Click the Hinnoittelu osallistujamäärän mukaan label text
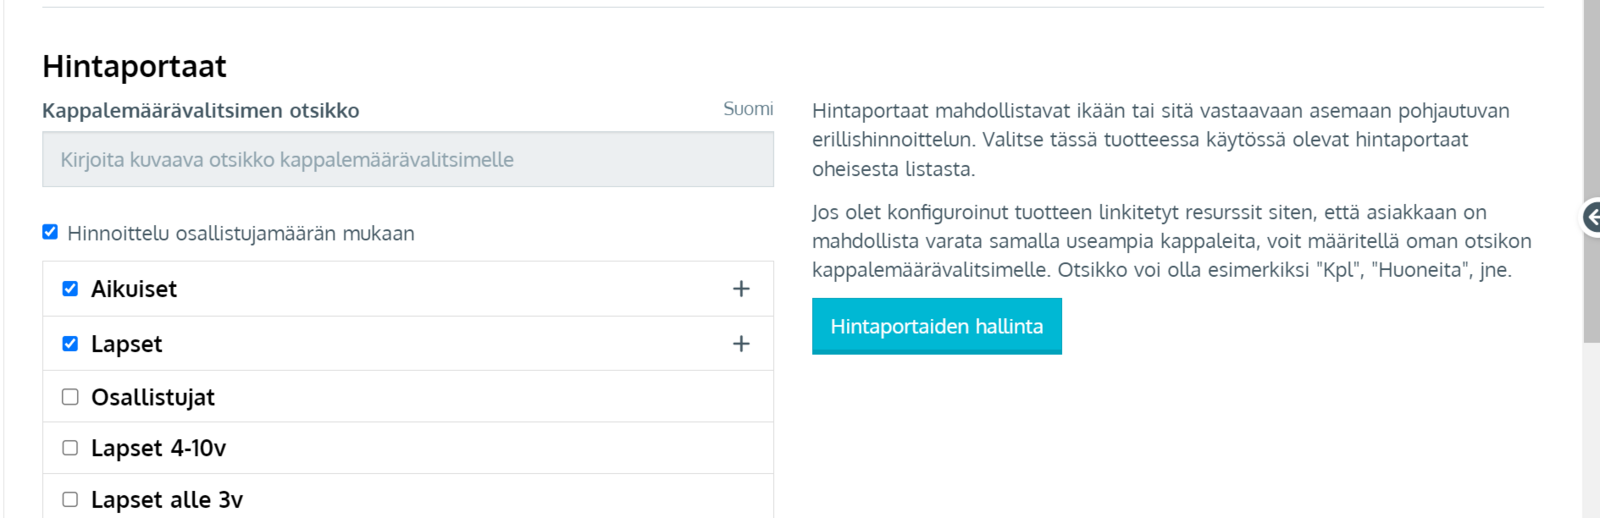 [240, 233]
